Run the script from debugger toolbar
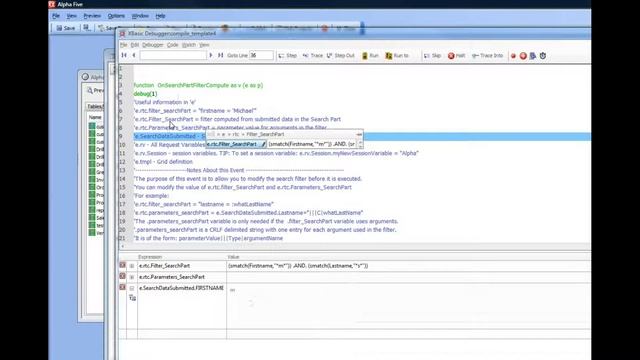The image size is (640, 360). pos(370,56)
